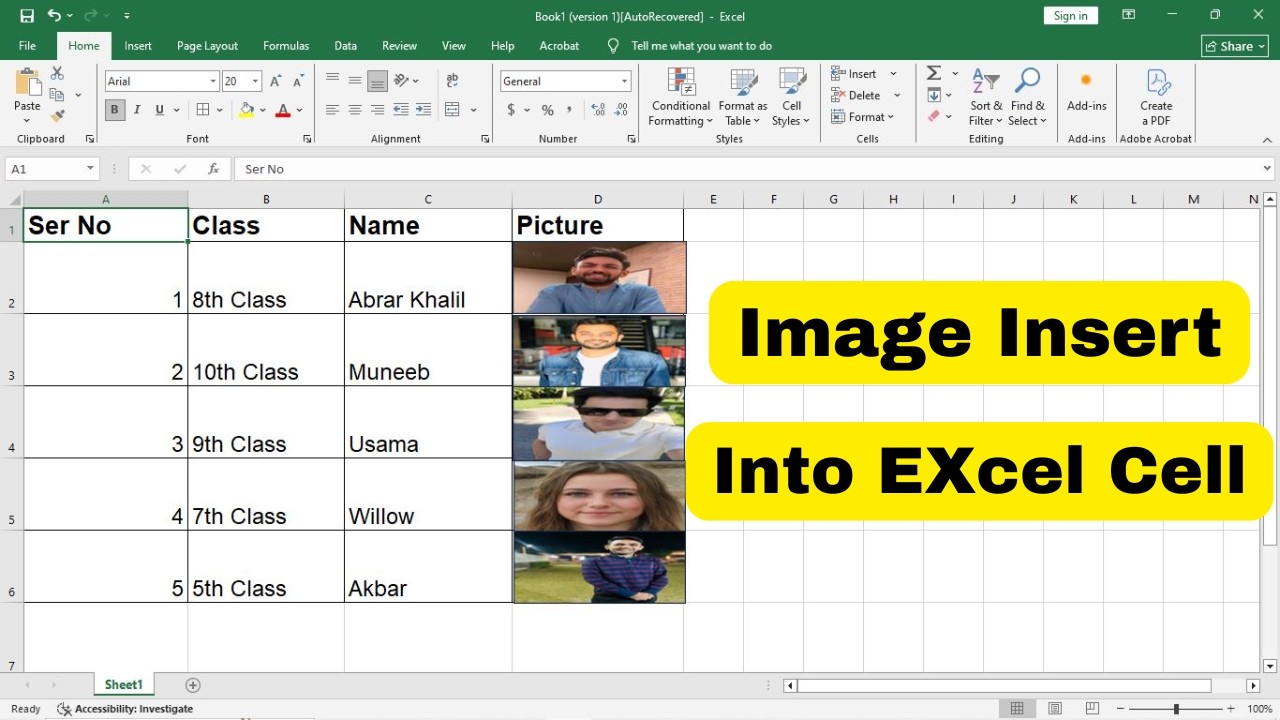Click the Undo arrow icon
The image size is (1280, 720).
pyautogui.click(x=54, y=15)
